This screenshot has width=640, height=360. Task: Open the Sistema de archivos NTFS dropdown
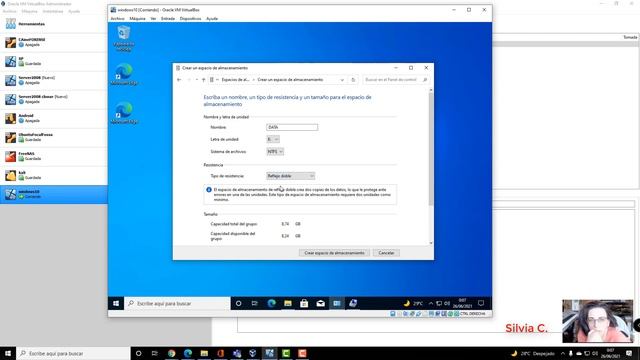coord(275,151)
